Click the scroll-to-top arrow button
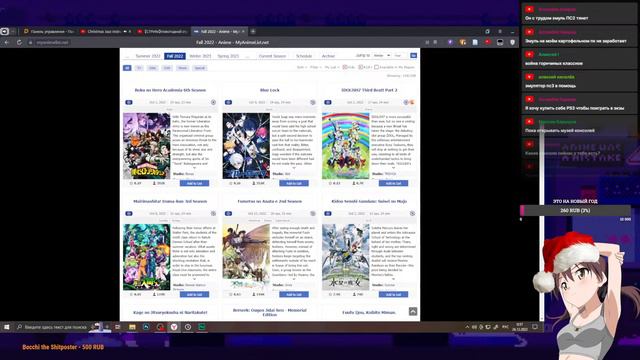The height and width of the screenshot is (360, 640). (413, 311)
